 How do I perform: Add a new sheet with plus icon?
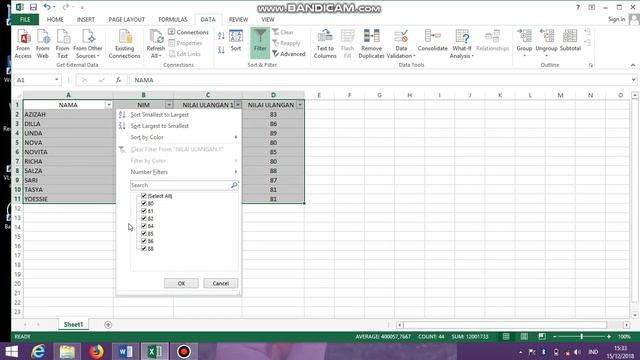pyautogui.click(x=108, y=324)
